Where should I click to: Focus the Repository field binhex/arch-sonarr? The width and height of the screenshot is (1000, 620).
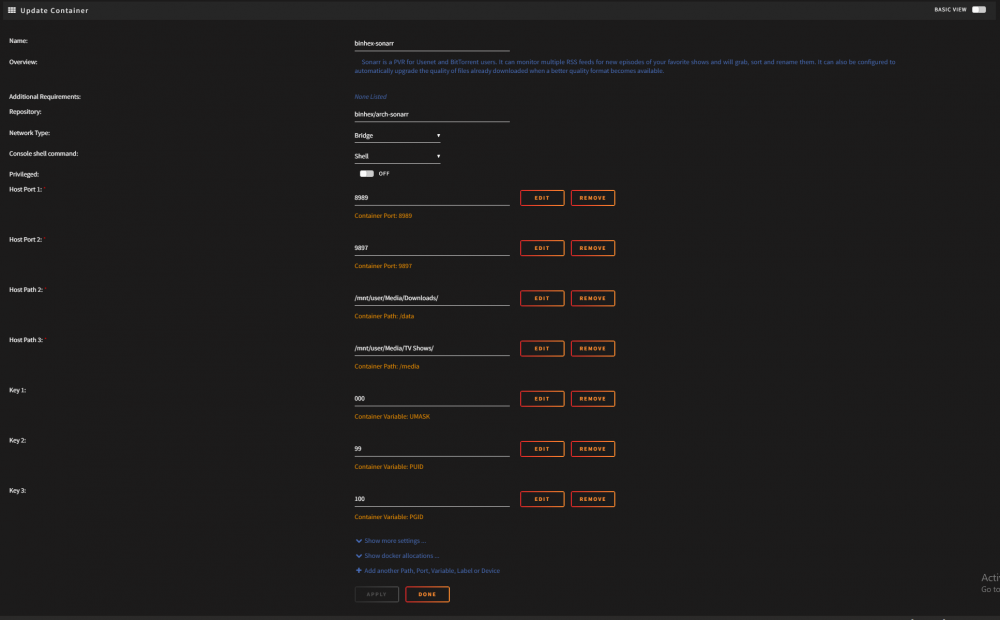tap(432, 114)
